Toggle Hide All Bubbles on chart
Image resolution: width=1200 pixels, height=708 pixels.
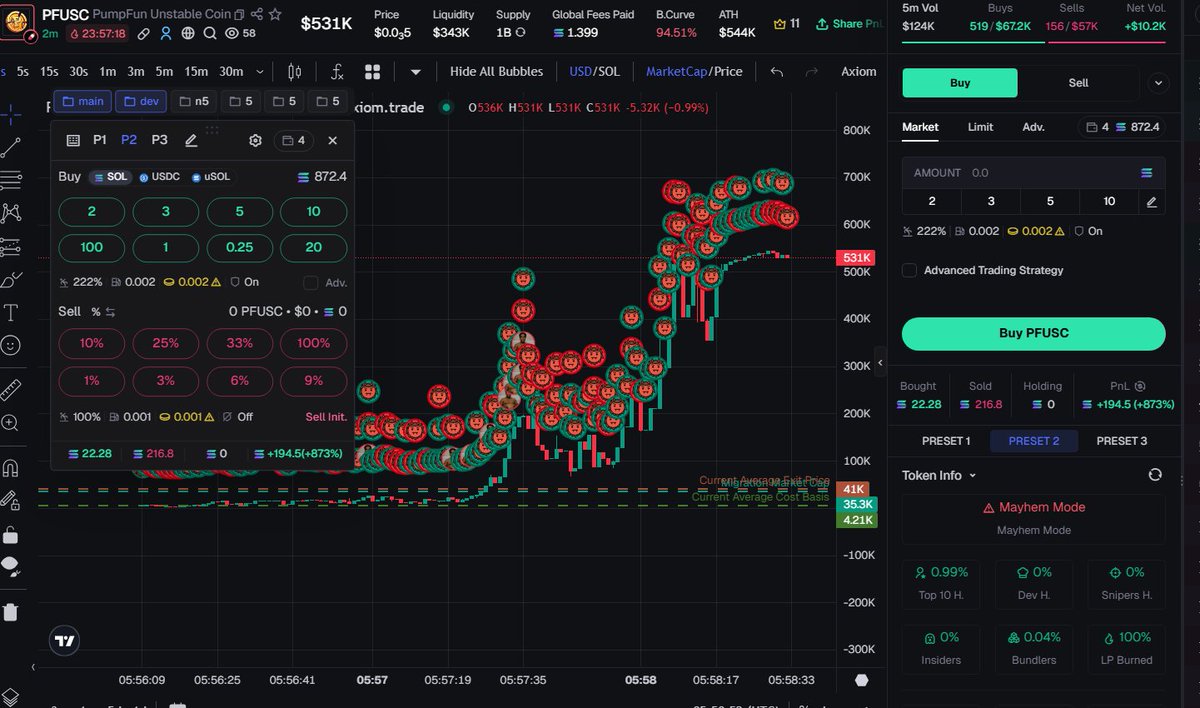(496, 72)
